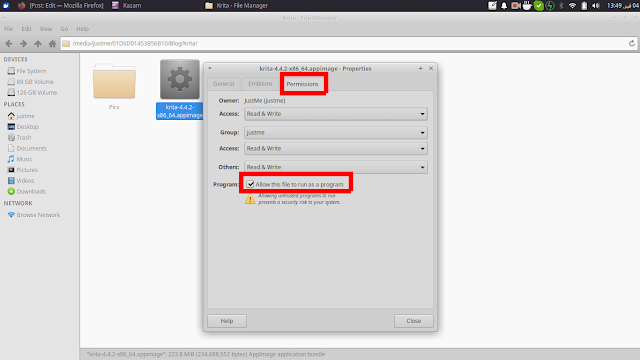
Task: Click the Bluetooth tray icon
Action: pyautogui.click(x=561, y=5)
